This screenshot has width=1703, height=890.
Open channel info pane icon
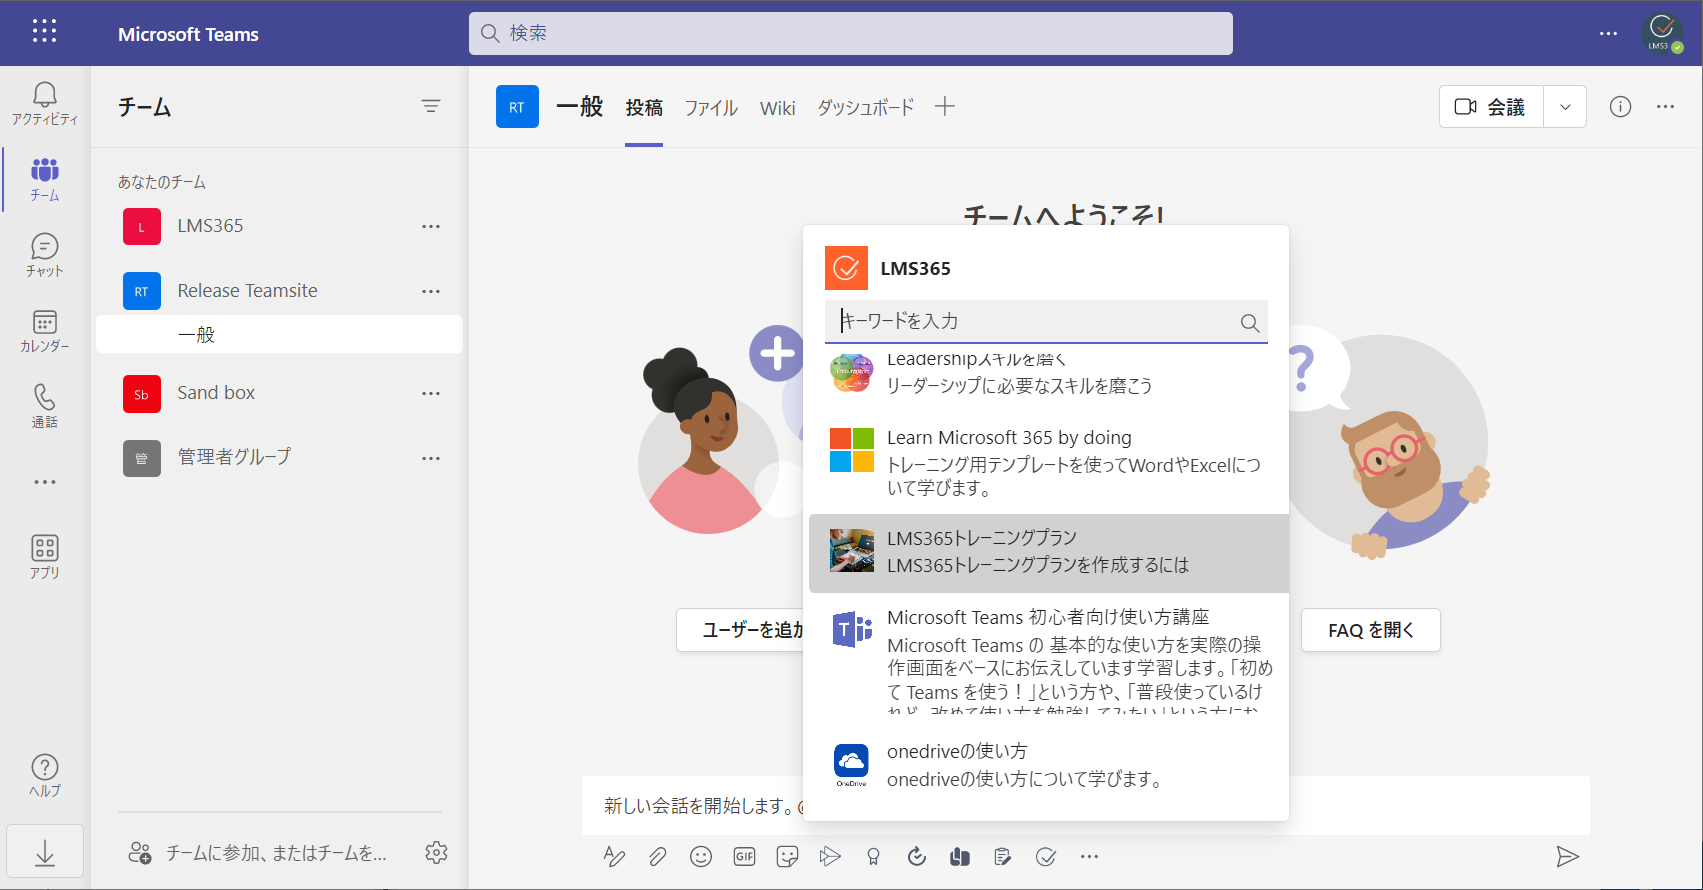click(1620, 107)
